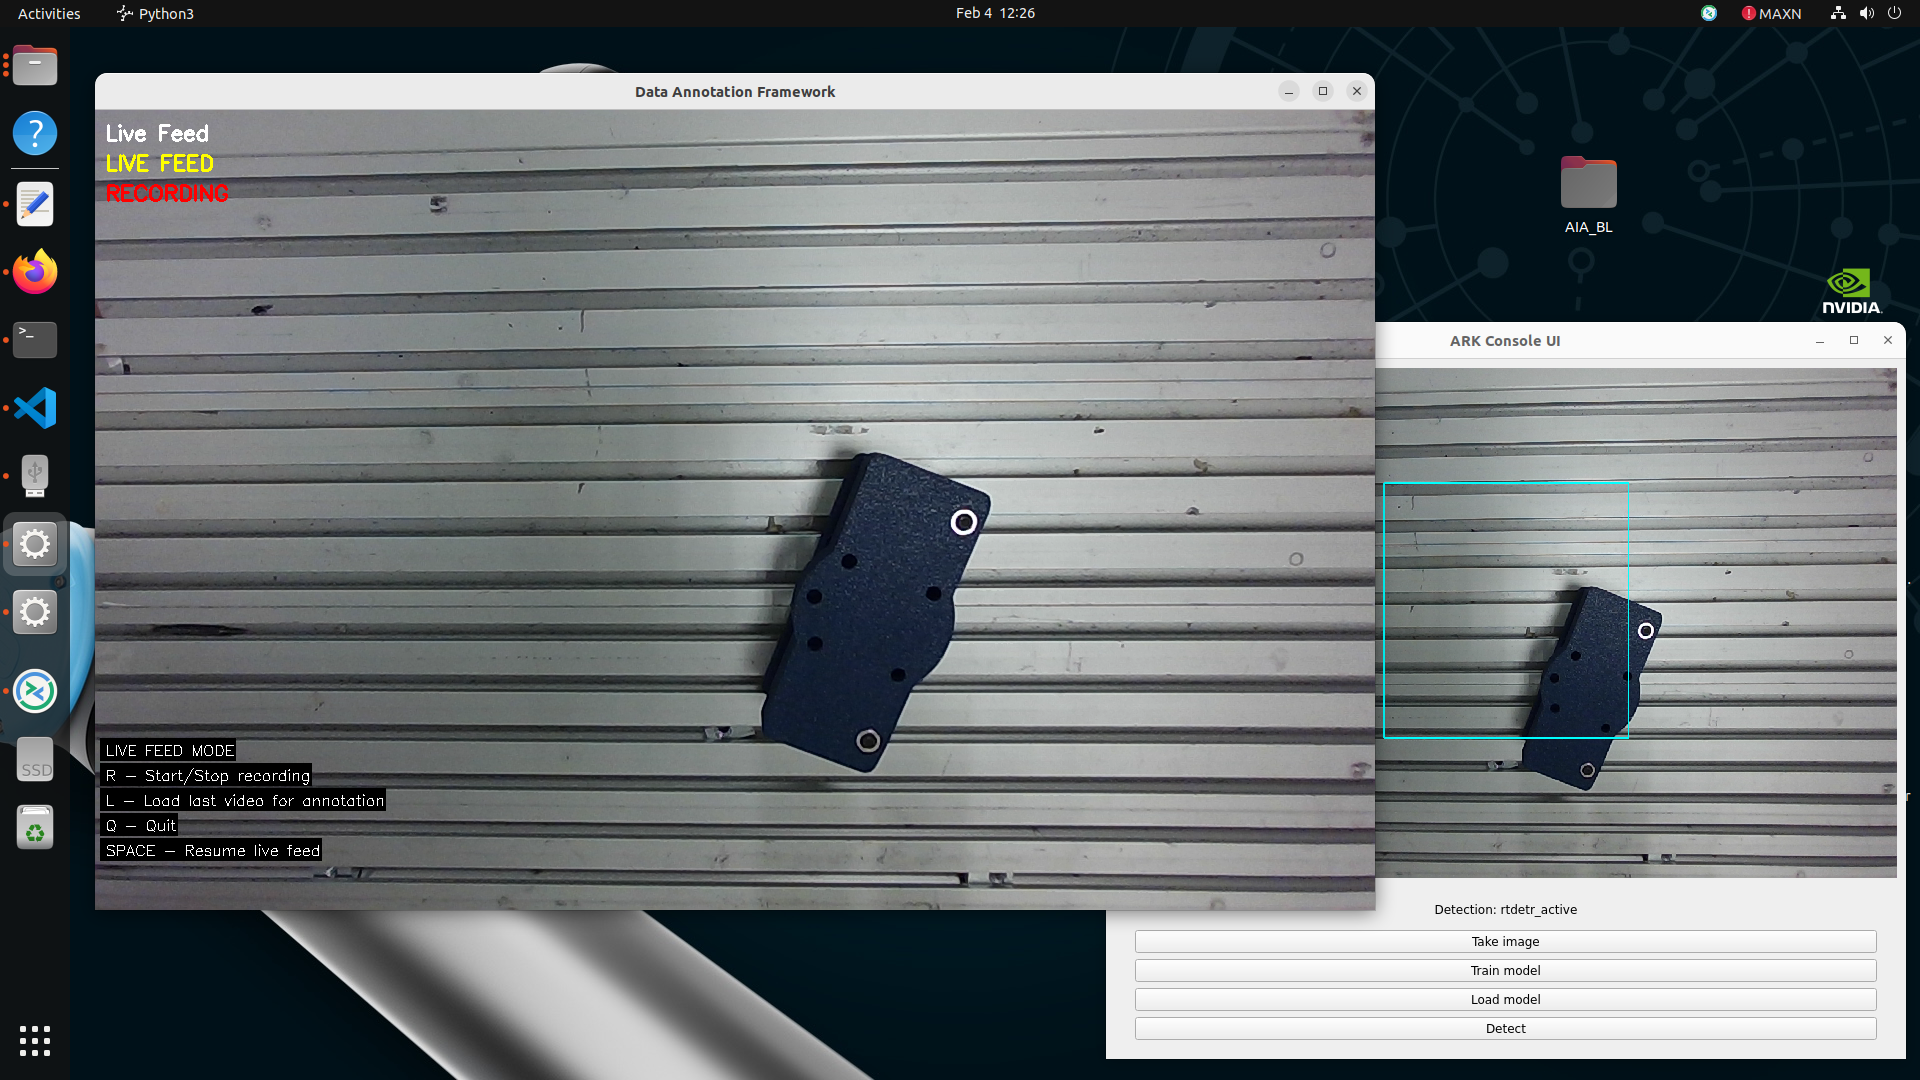The height and width of the screenshot is (1080, 1920).
Task: Click the 'LIVE FEED MODE' heading text
Action: coord(169,751)
